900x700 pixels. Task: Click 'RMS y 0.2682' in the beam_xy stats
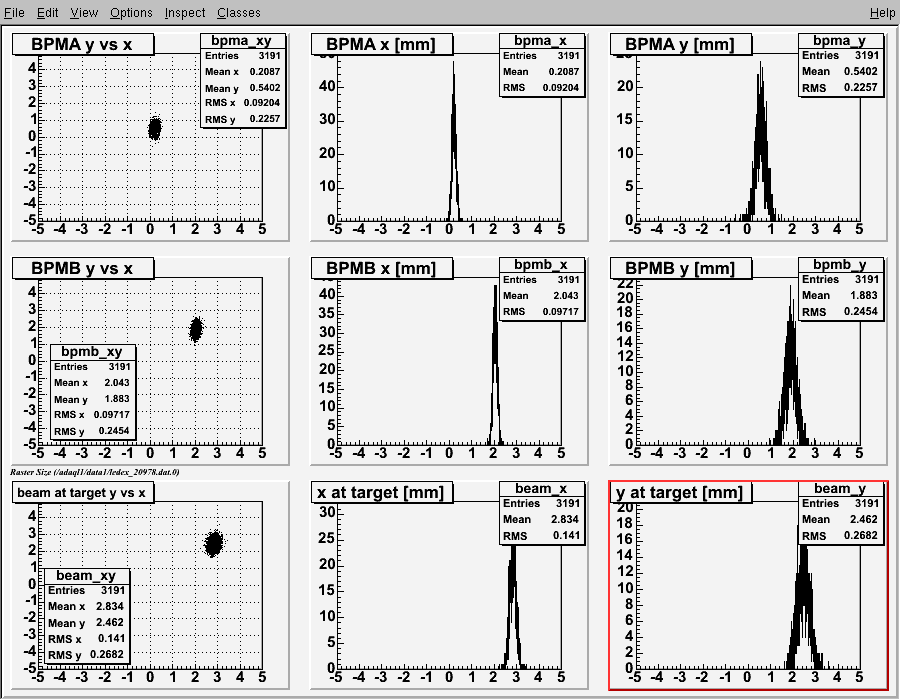point(86,655)
